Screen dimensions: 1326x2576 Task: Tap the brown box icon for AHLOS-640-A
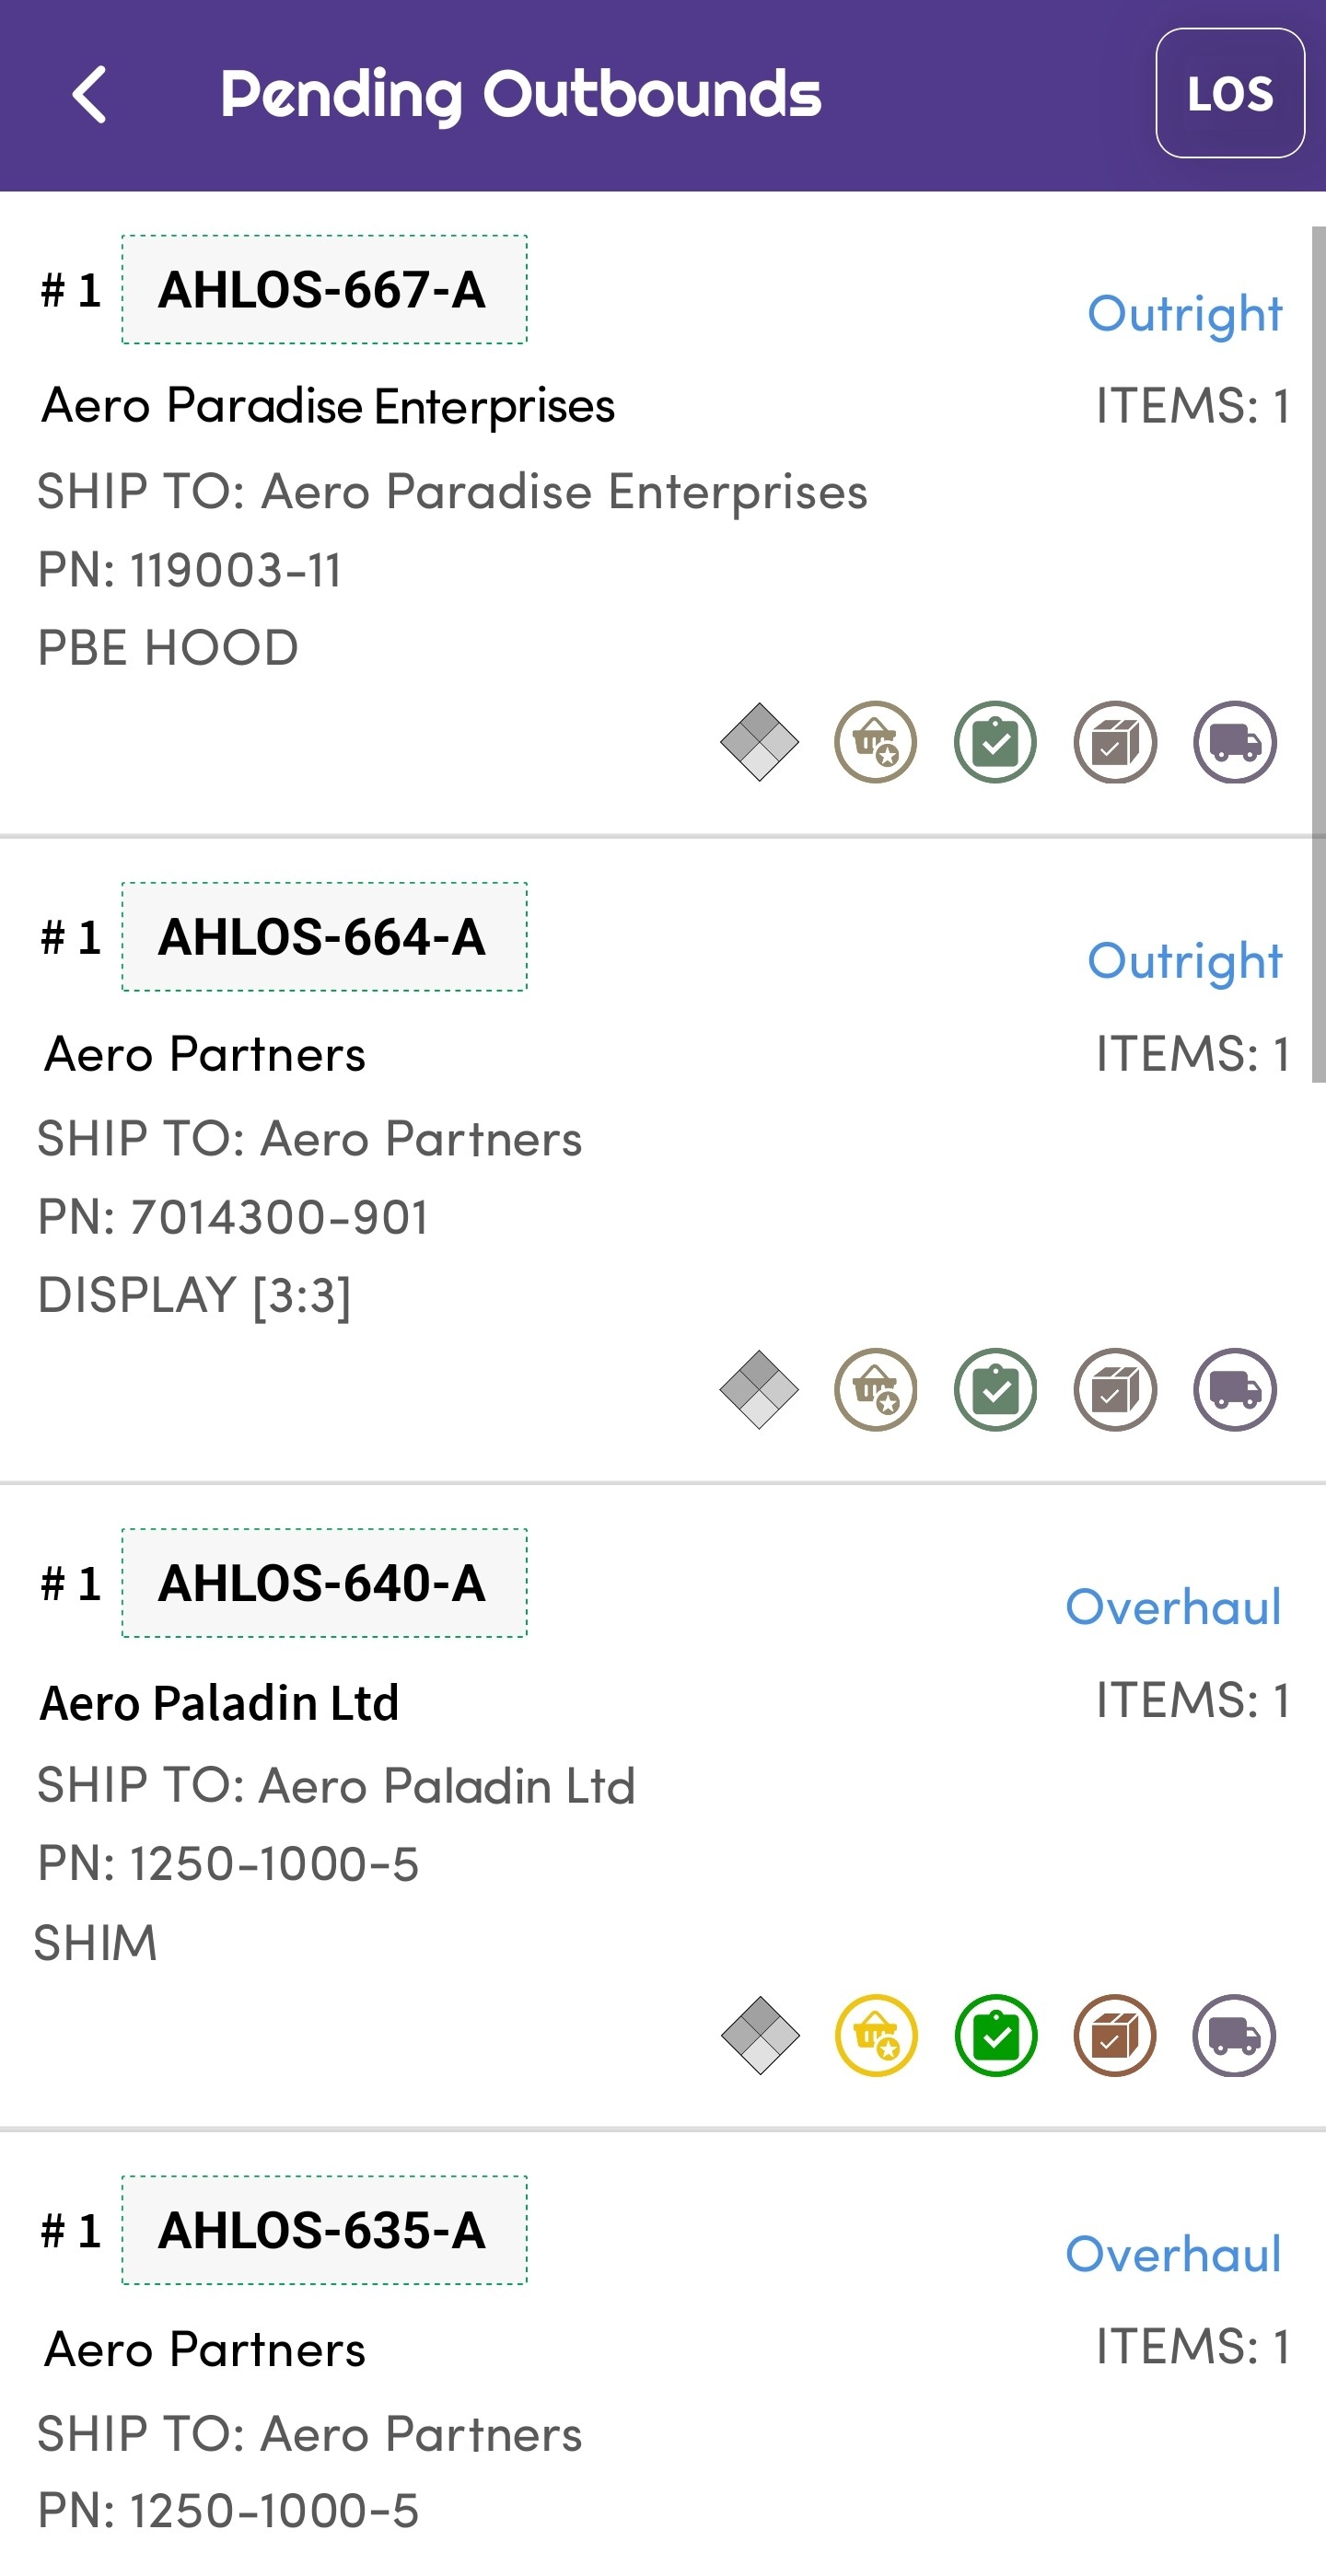(x=1115, y=2035)
